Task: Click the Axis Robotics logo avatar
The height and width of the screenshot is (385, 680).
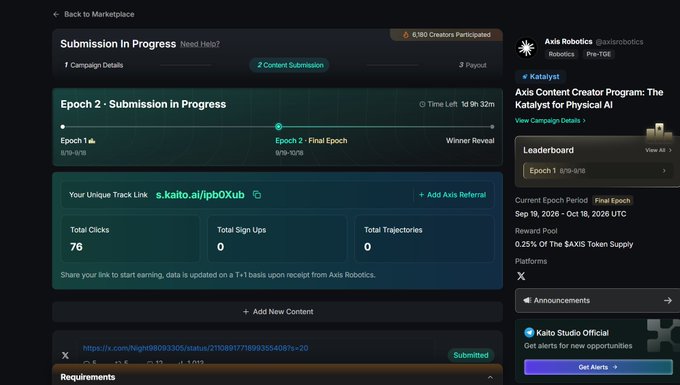Action: (x=526, y=48)
